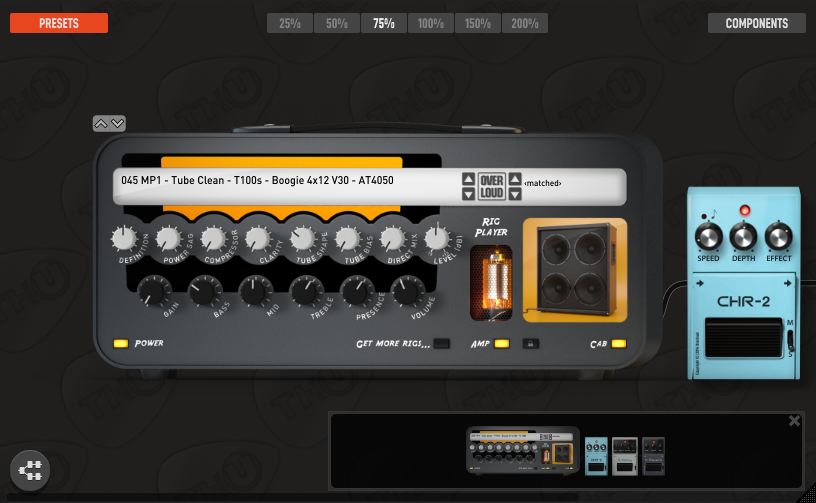Adjust the CHR-2 Speed knob
The width and height of the screenshot is (816, 503).
click(x=708, y=237)
